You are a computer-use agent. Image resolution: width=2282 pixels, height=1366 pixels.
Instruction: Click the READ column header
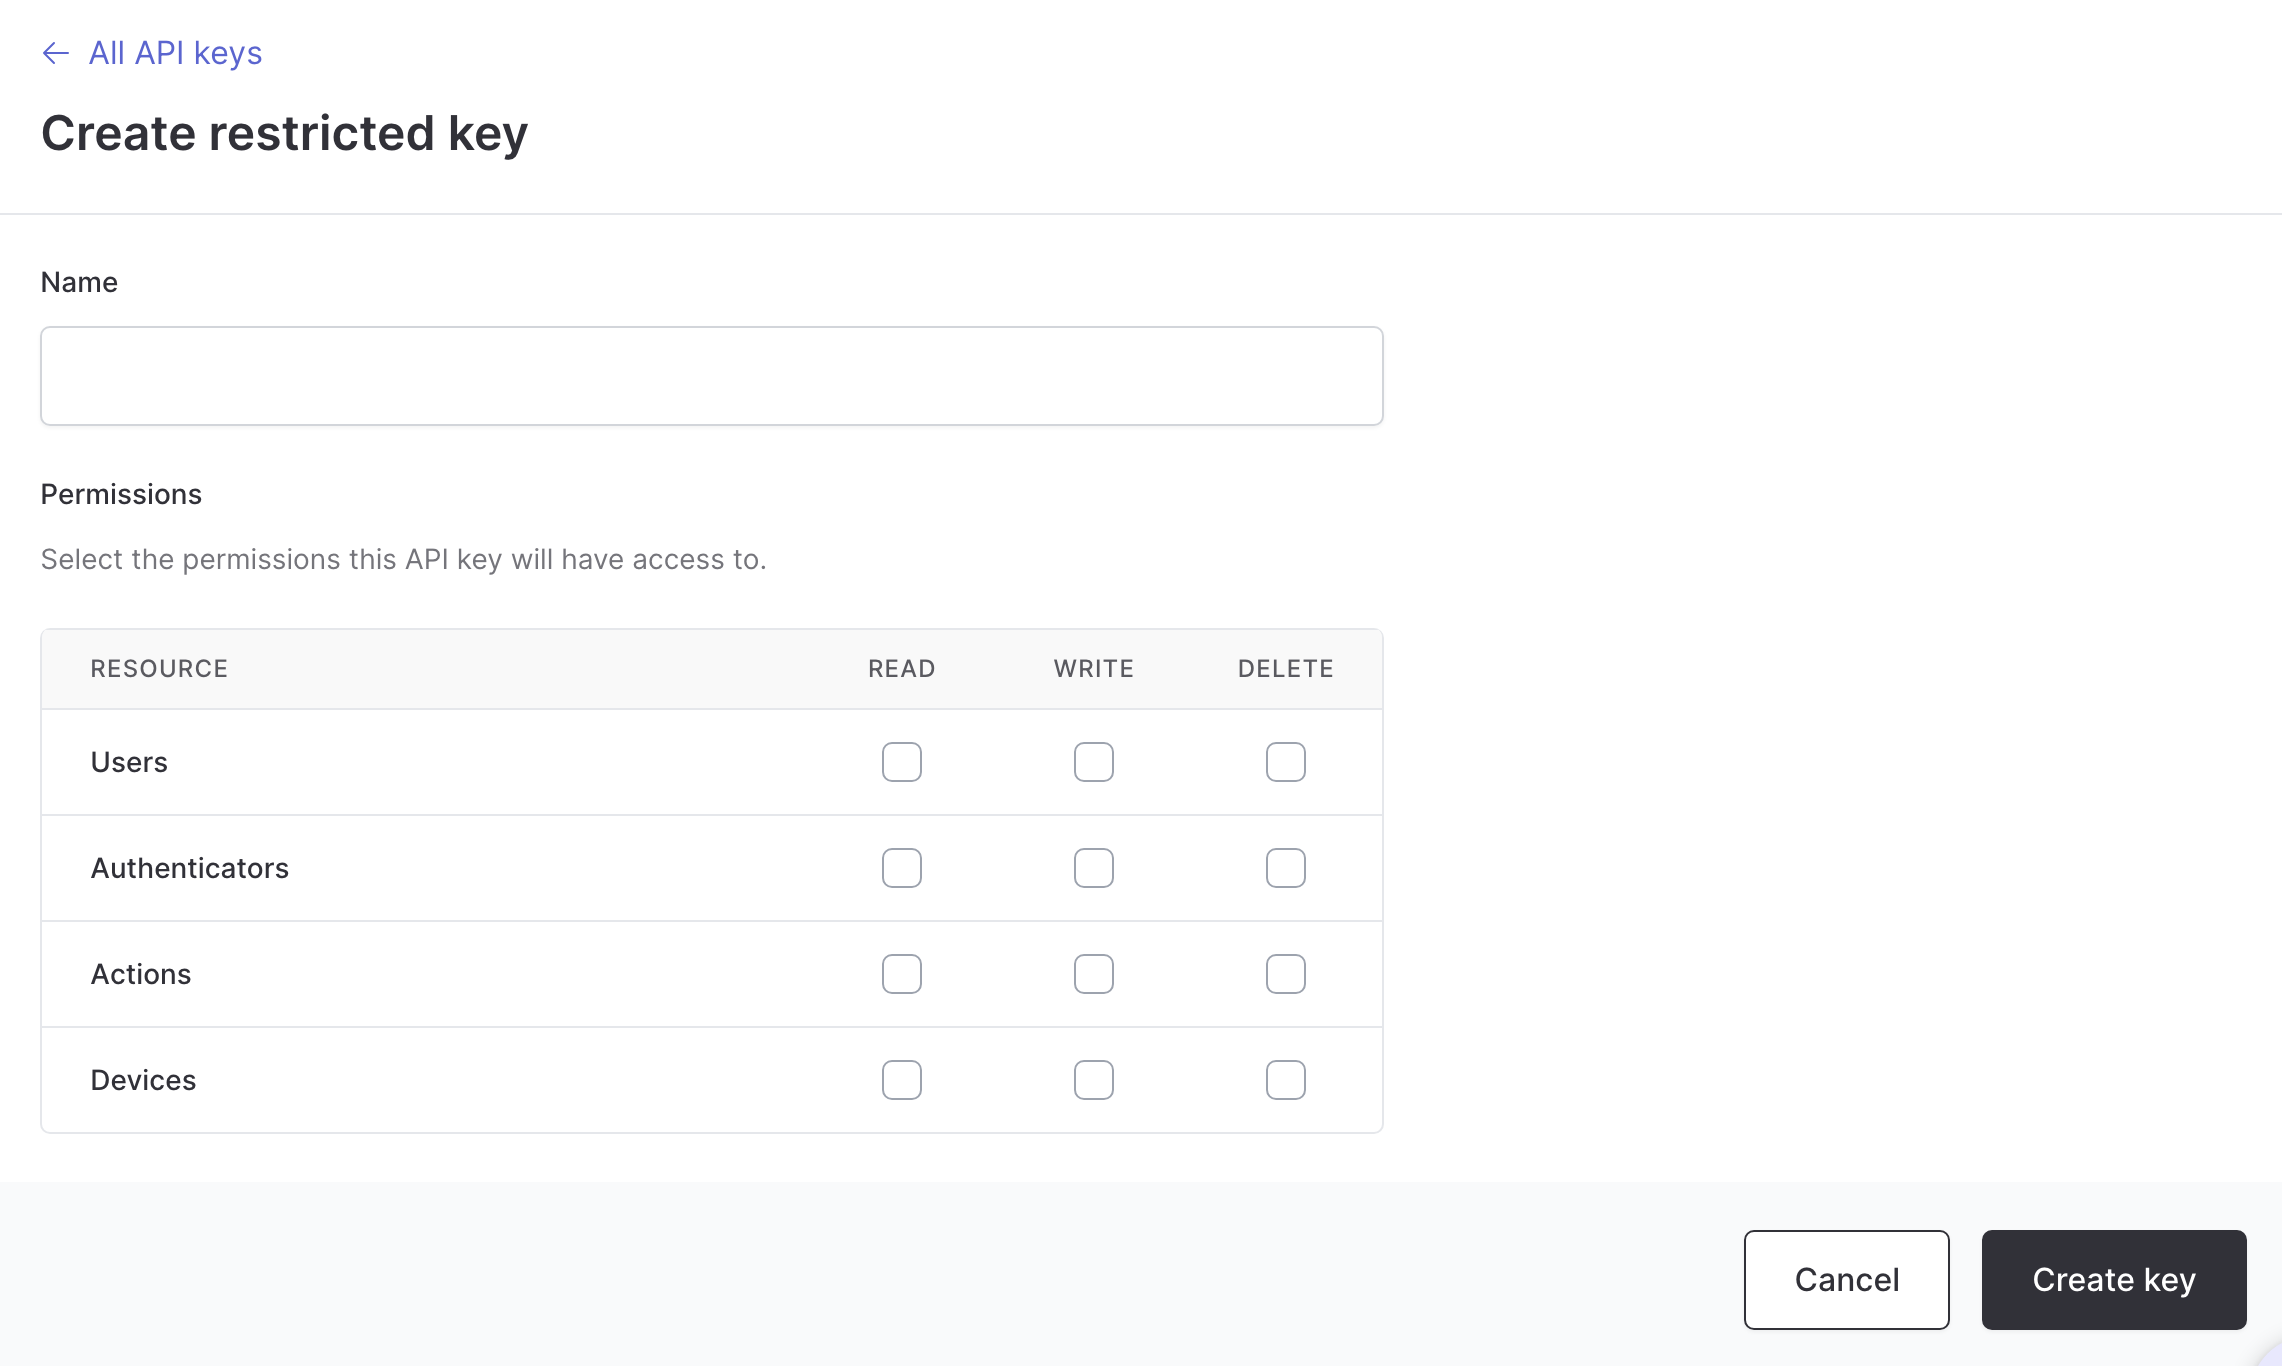pos(901,669)
